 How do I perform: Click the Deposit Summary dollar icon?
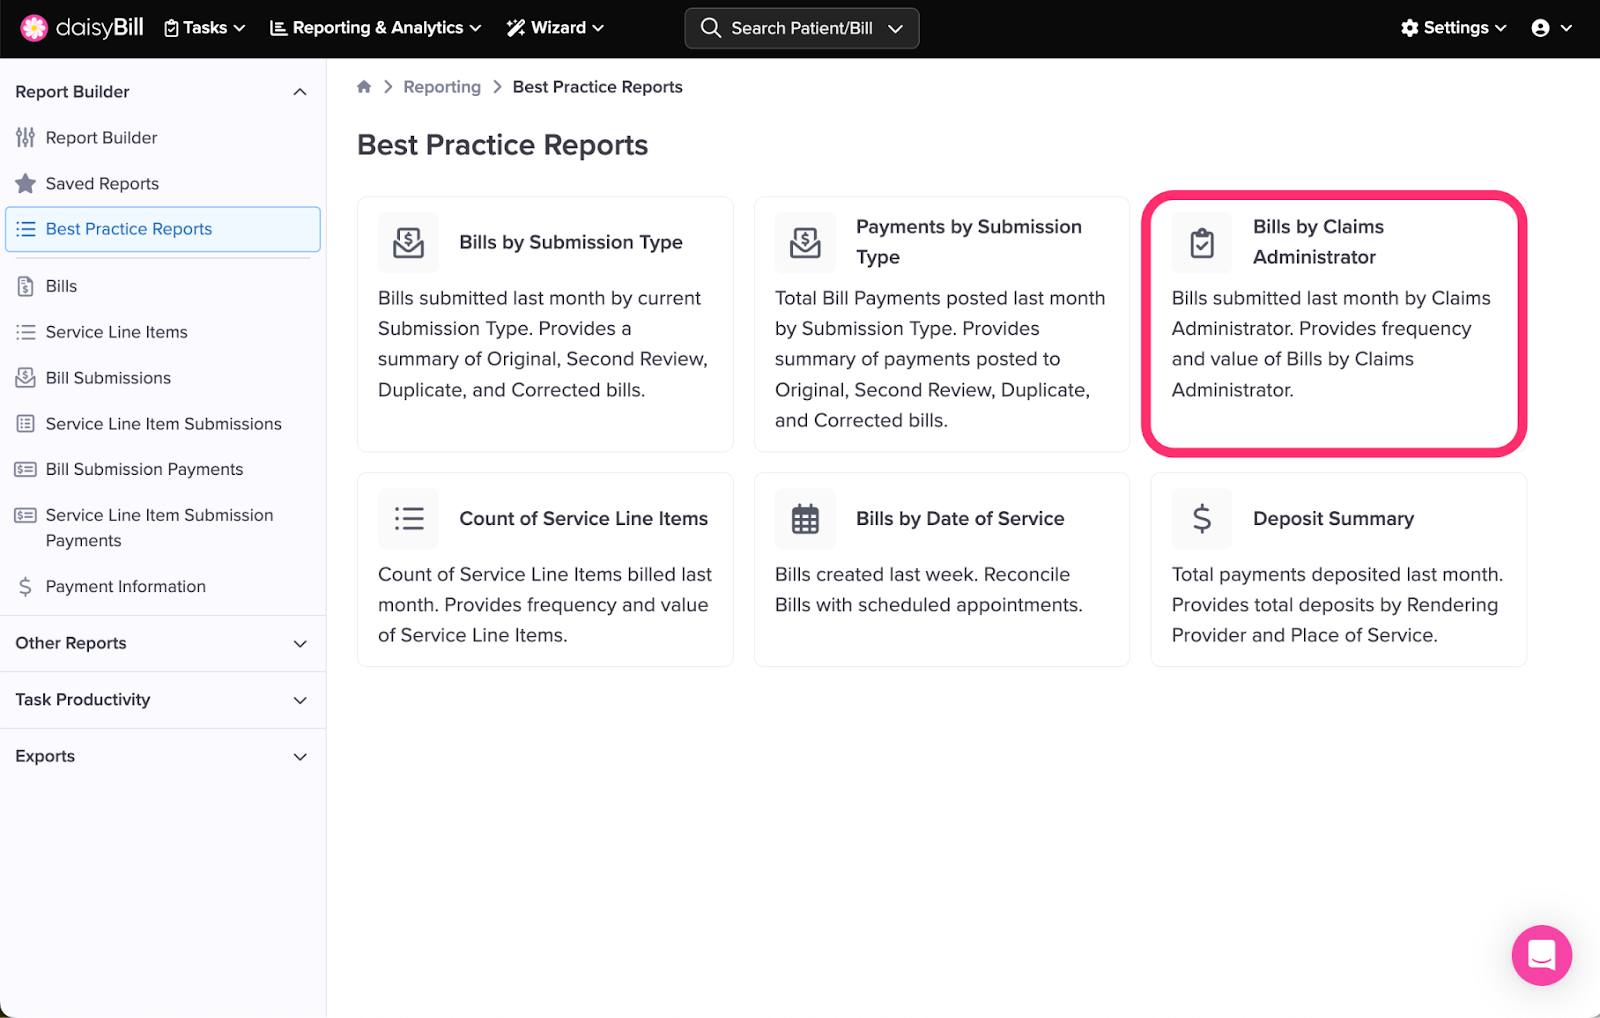click(x=1202, y=519)
